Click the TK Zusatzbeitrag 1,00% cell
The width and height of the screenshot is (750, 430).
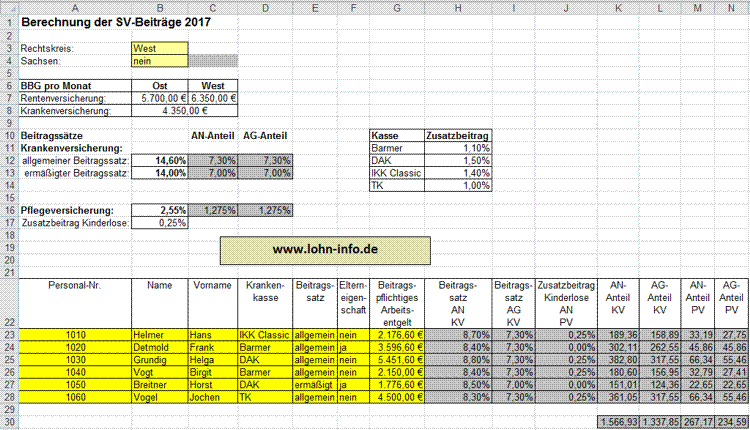(458, 185)
